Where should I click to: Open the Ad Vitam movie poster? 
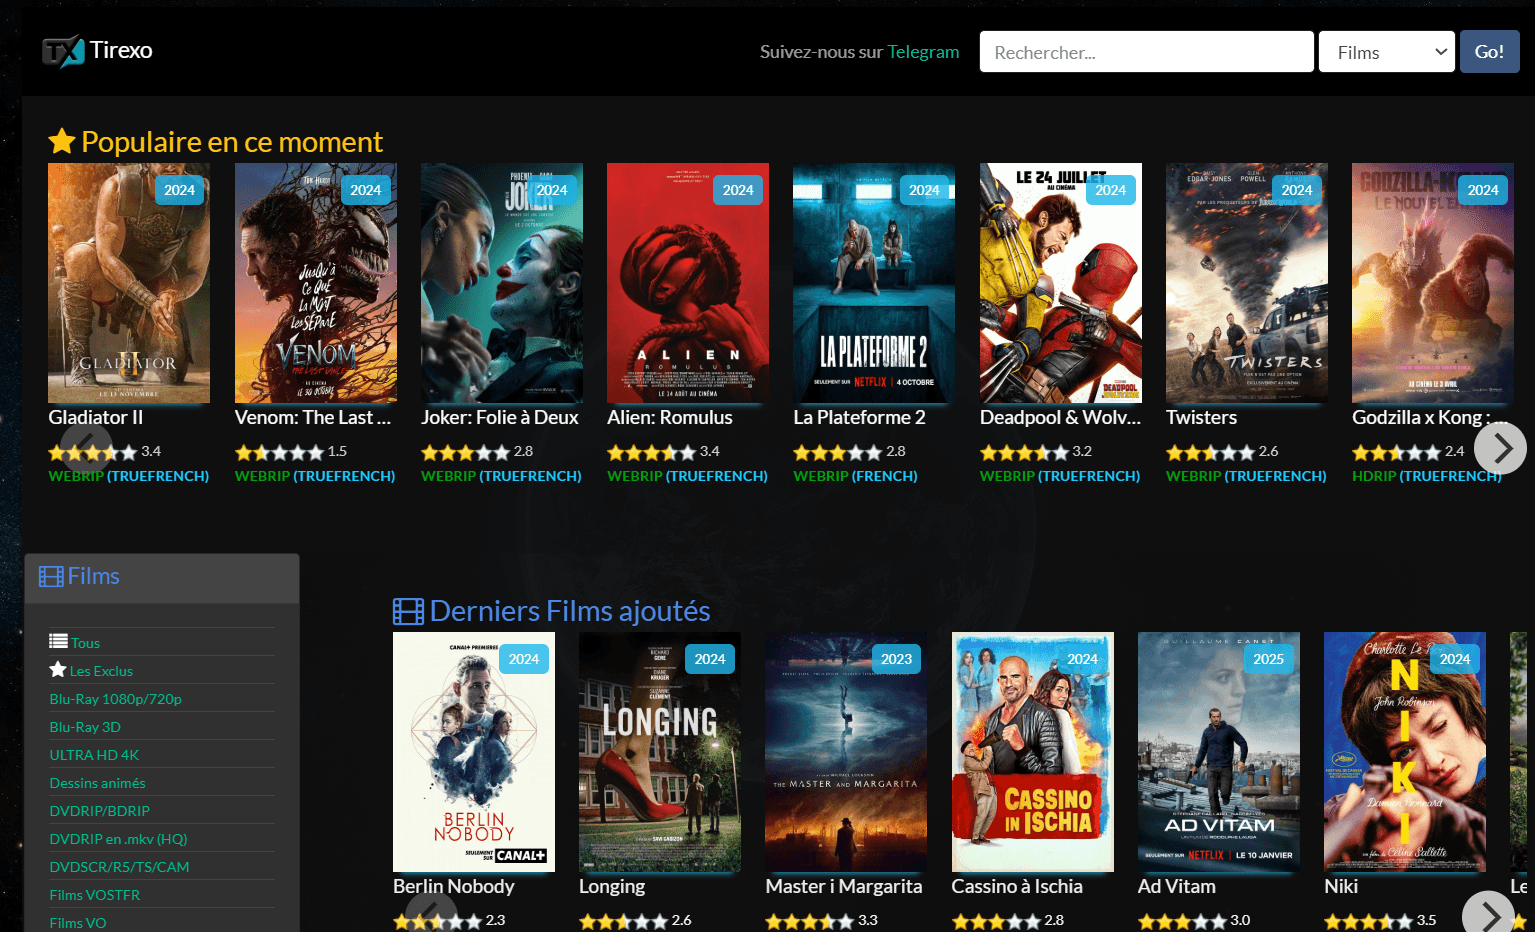point(1218,752)
